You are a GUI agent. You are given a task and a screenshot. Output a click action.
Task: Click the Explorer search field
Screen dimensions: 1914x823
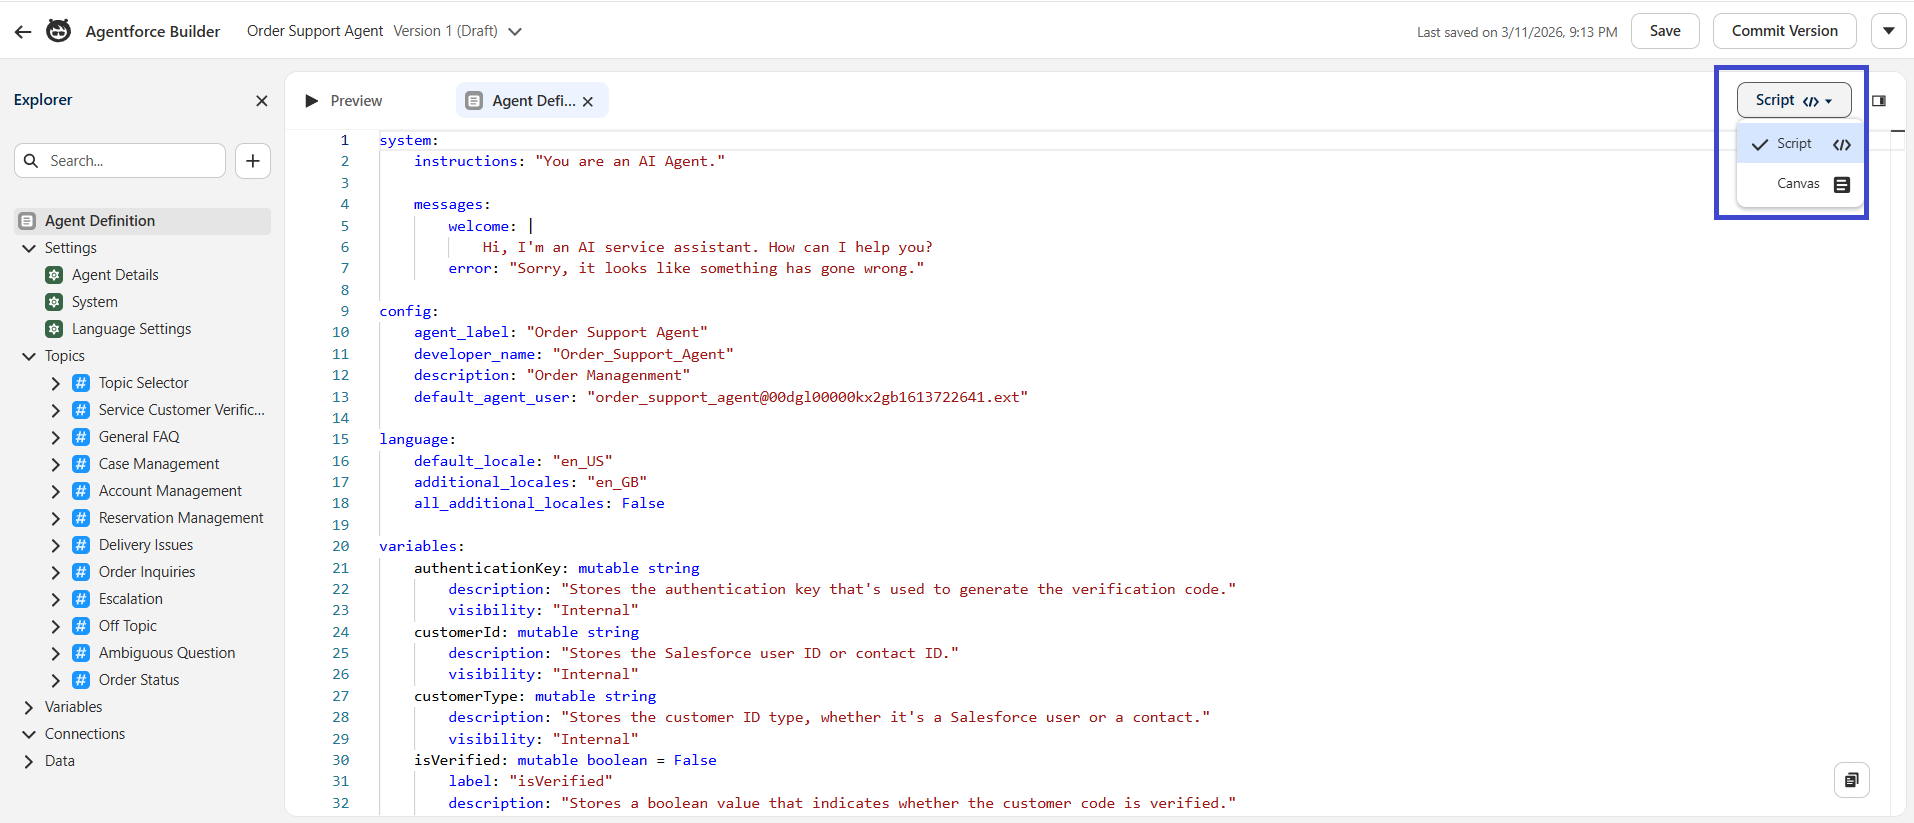[x=120, y=161]
